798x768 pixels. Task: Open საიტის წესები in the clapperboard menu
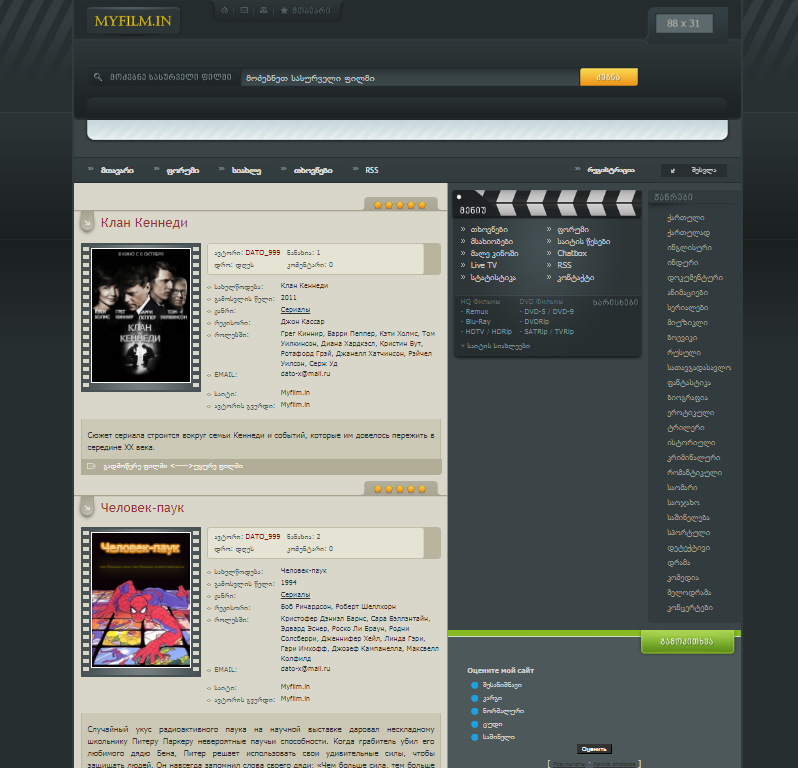[x=583, y=242]
